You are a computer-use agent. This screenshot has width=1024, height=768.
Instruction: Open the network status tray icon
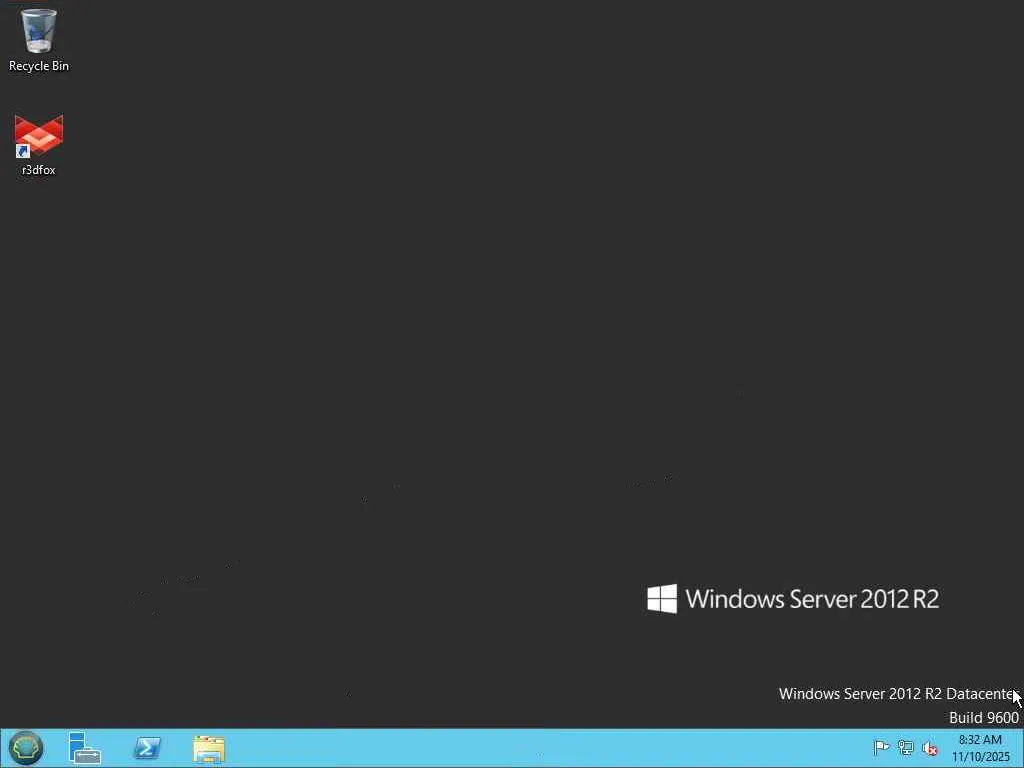point(905,748)
